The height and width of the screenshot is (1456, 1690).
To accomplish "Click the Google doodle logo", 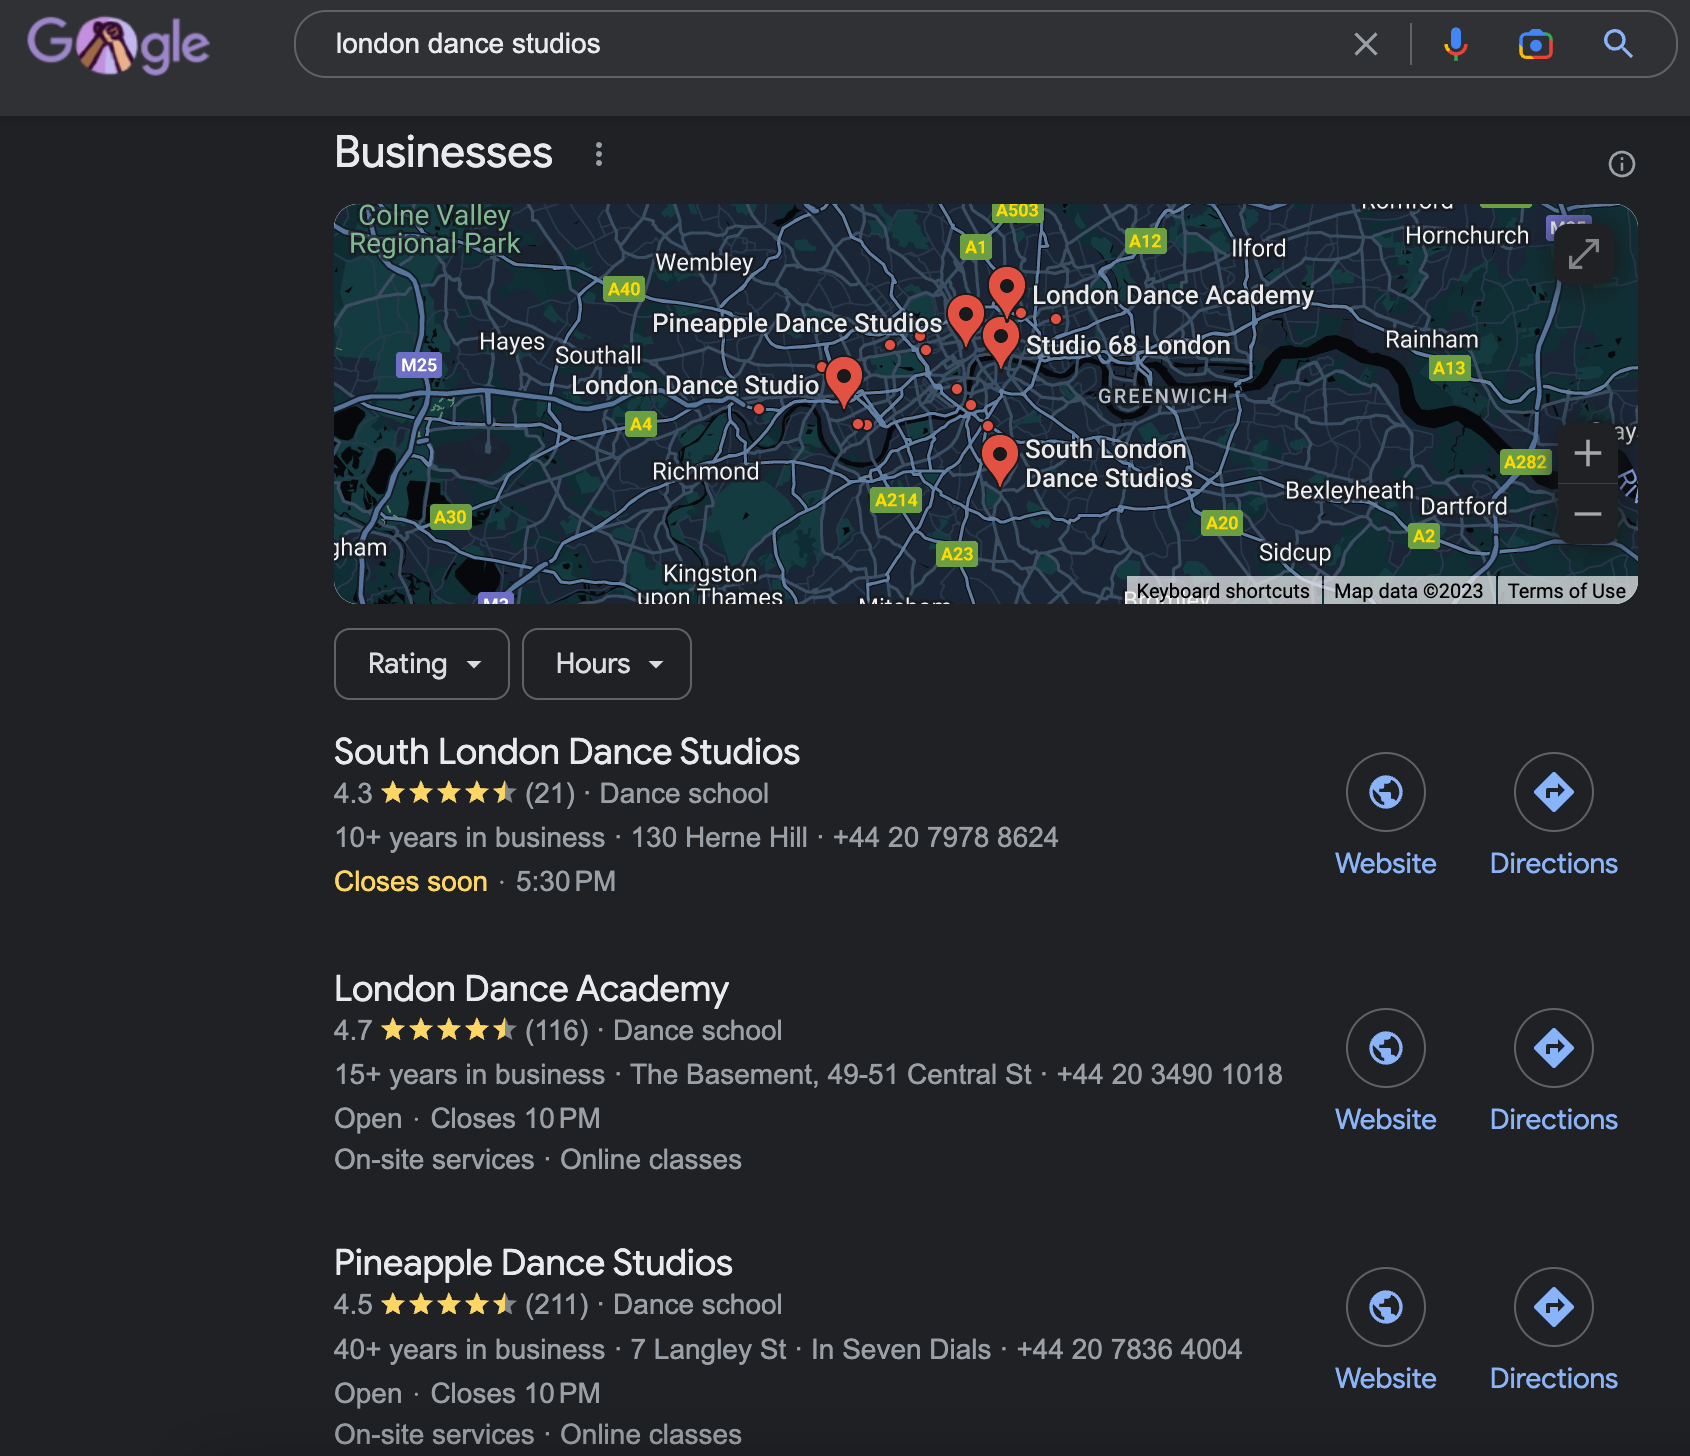I will (118, 44).
